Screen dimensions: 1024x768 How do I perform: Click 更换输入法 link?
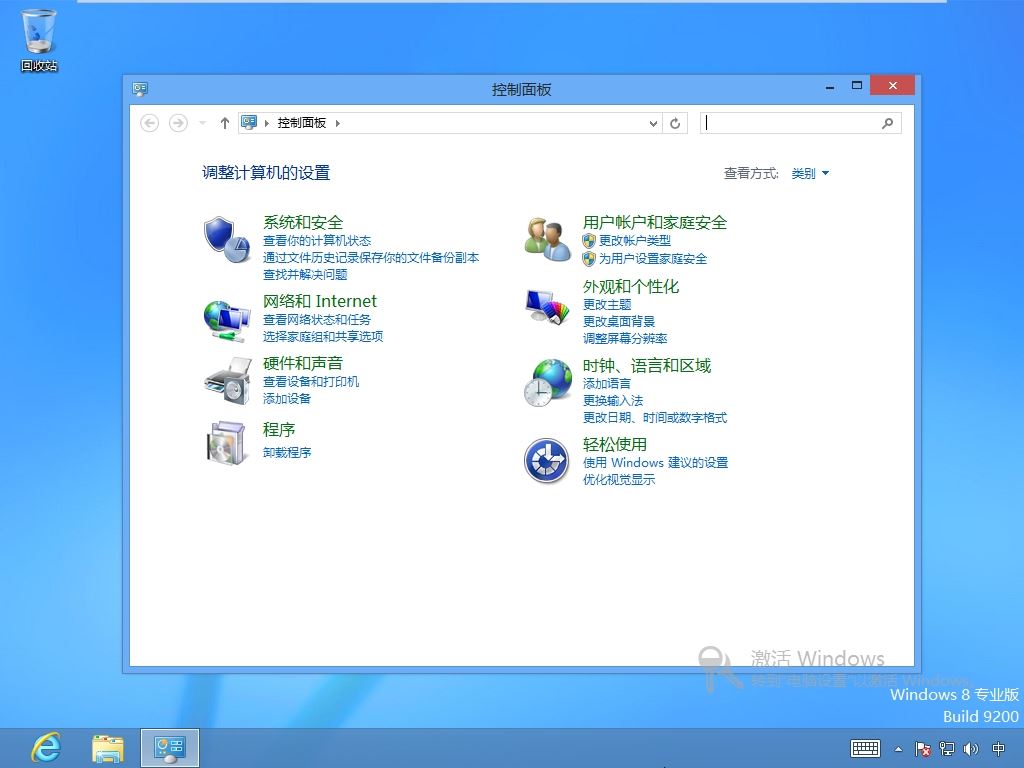click(613, 400)
